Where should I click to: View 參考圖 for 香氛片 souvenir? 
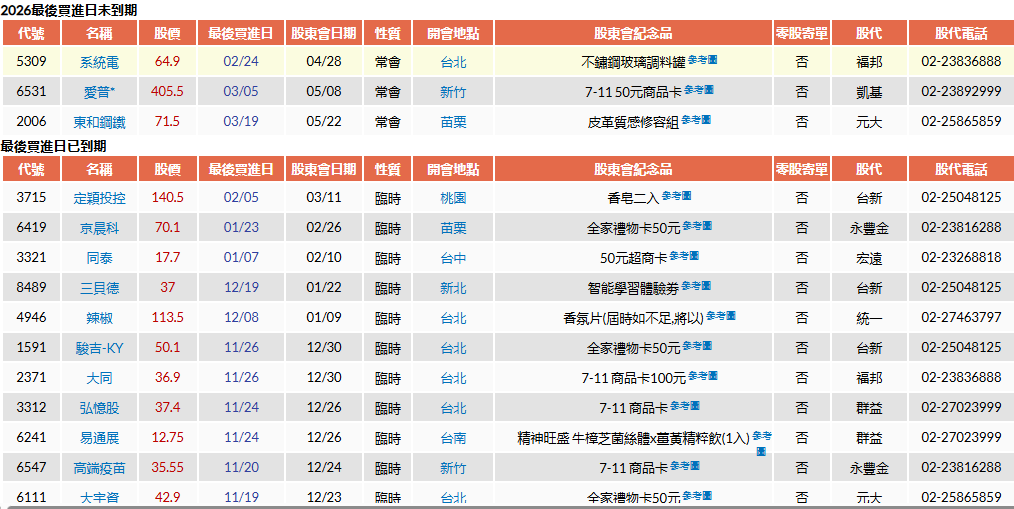721,316
